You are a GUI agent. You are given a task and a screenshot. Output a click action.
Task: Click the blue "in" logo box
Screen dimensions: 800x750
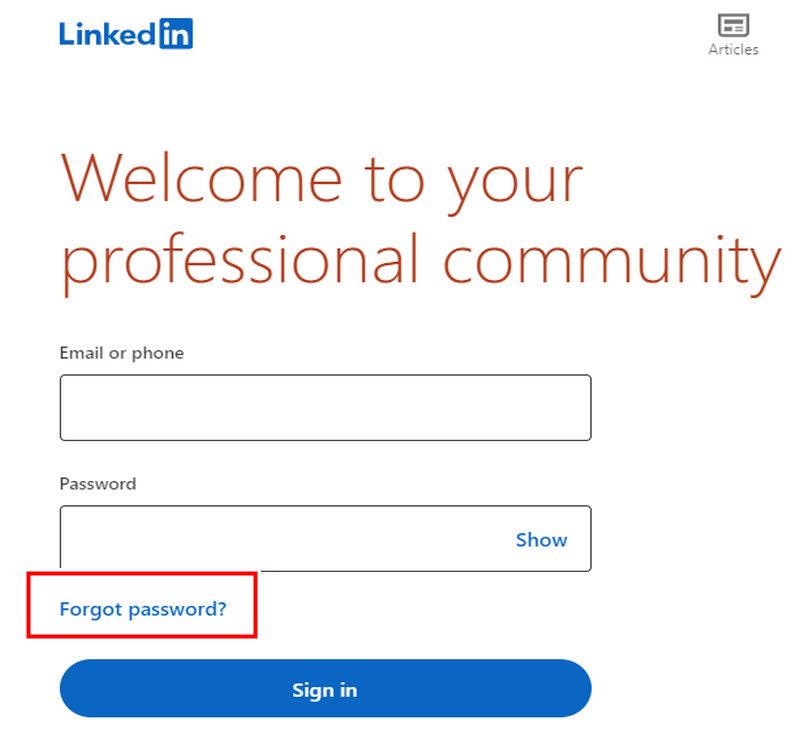(176, 33)
